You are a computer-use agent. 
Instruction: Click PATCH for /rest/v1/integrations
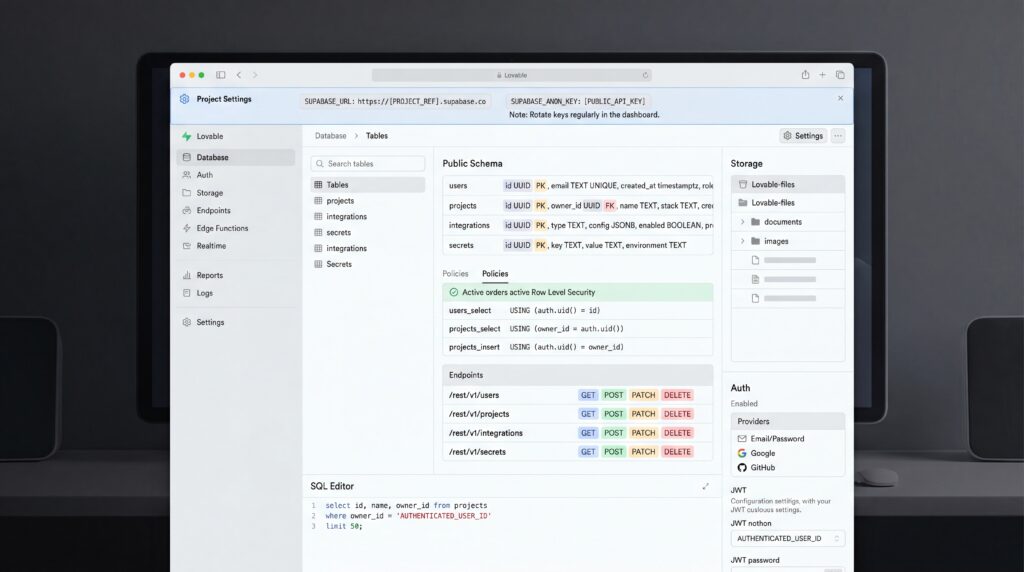click(x=643, y=433)
